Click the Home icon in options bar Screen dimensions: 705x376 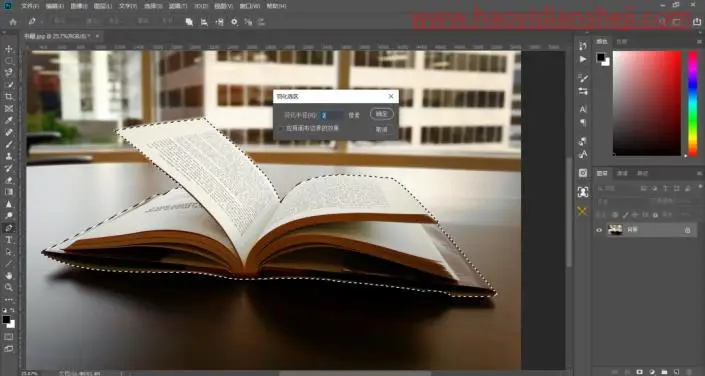coord(13,22)
